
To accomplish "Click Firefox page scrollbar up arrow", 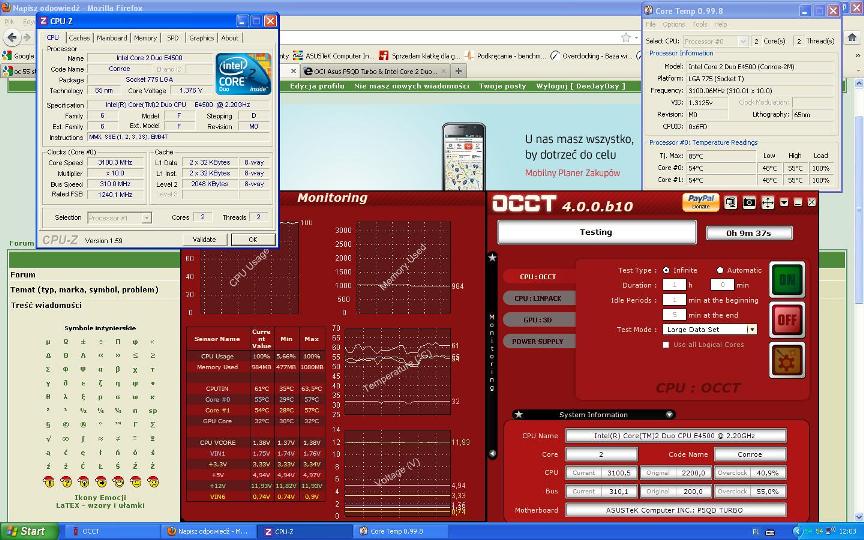I will click(858, 83).
